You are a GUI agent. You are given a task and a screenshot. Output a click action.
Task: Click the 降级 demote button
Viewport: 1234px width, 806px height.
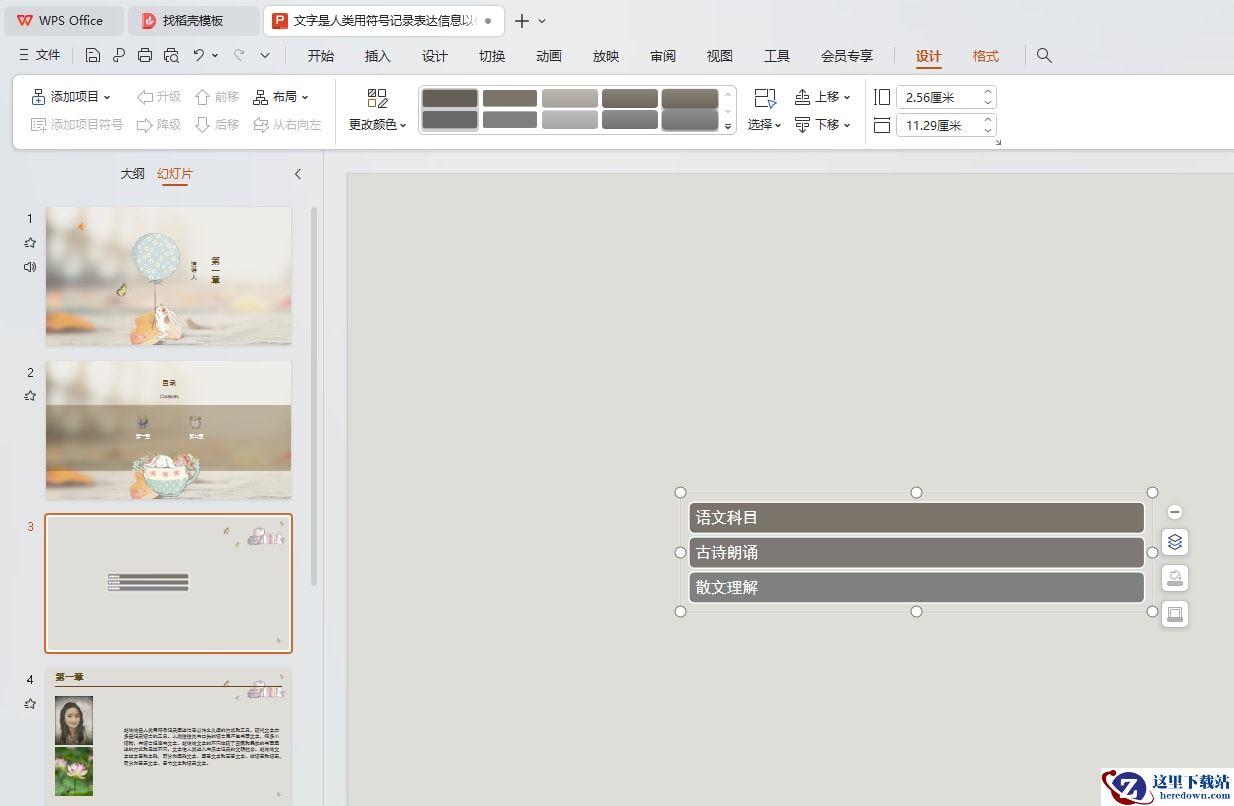pyautogui.click(x=159, y=125)
